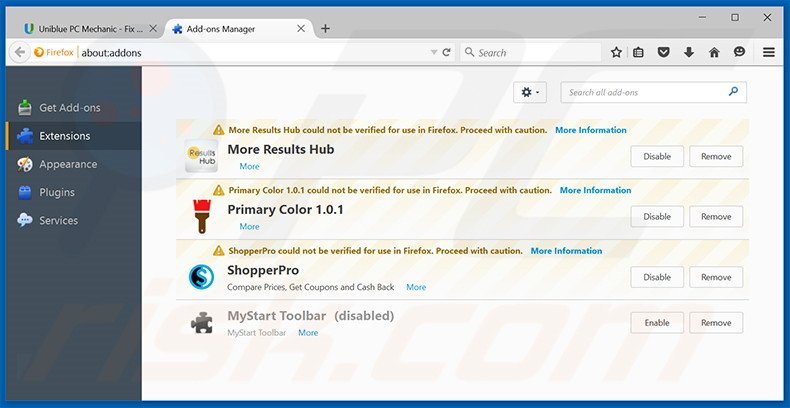The image size is (790, 408).
Task: Open the tools gear dropdown for add-ons
Action: coord(530,92)
